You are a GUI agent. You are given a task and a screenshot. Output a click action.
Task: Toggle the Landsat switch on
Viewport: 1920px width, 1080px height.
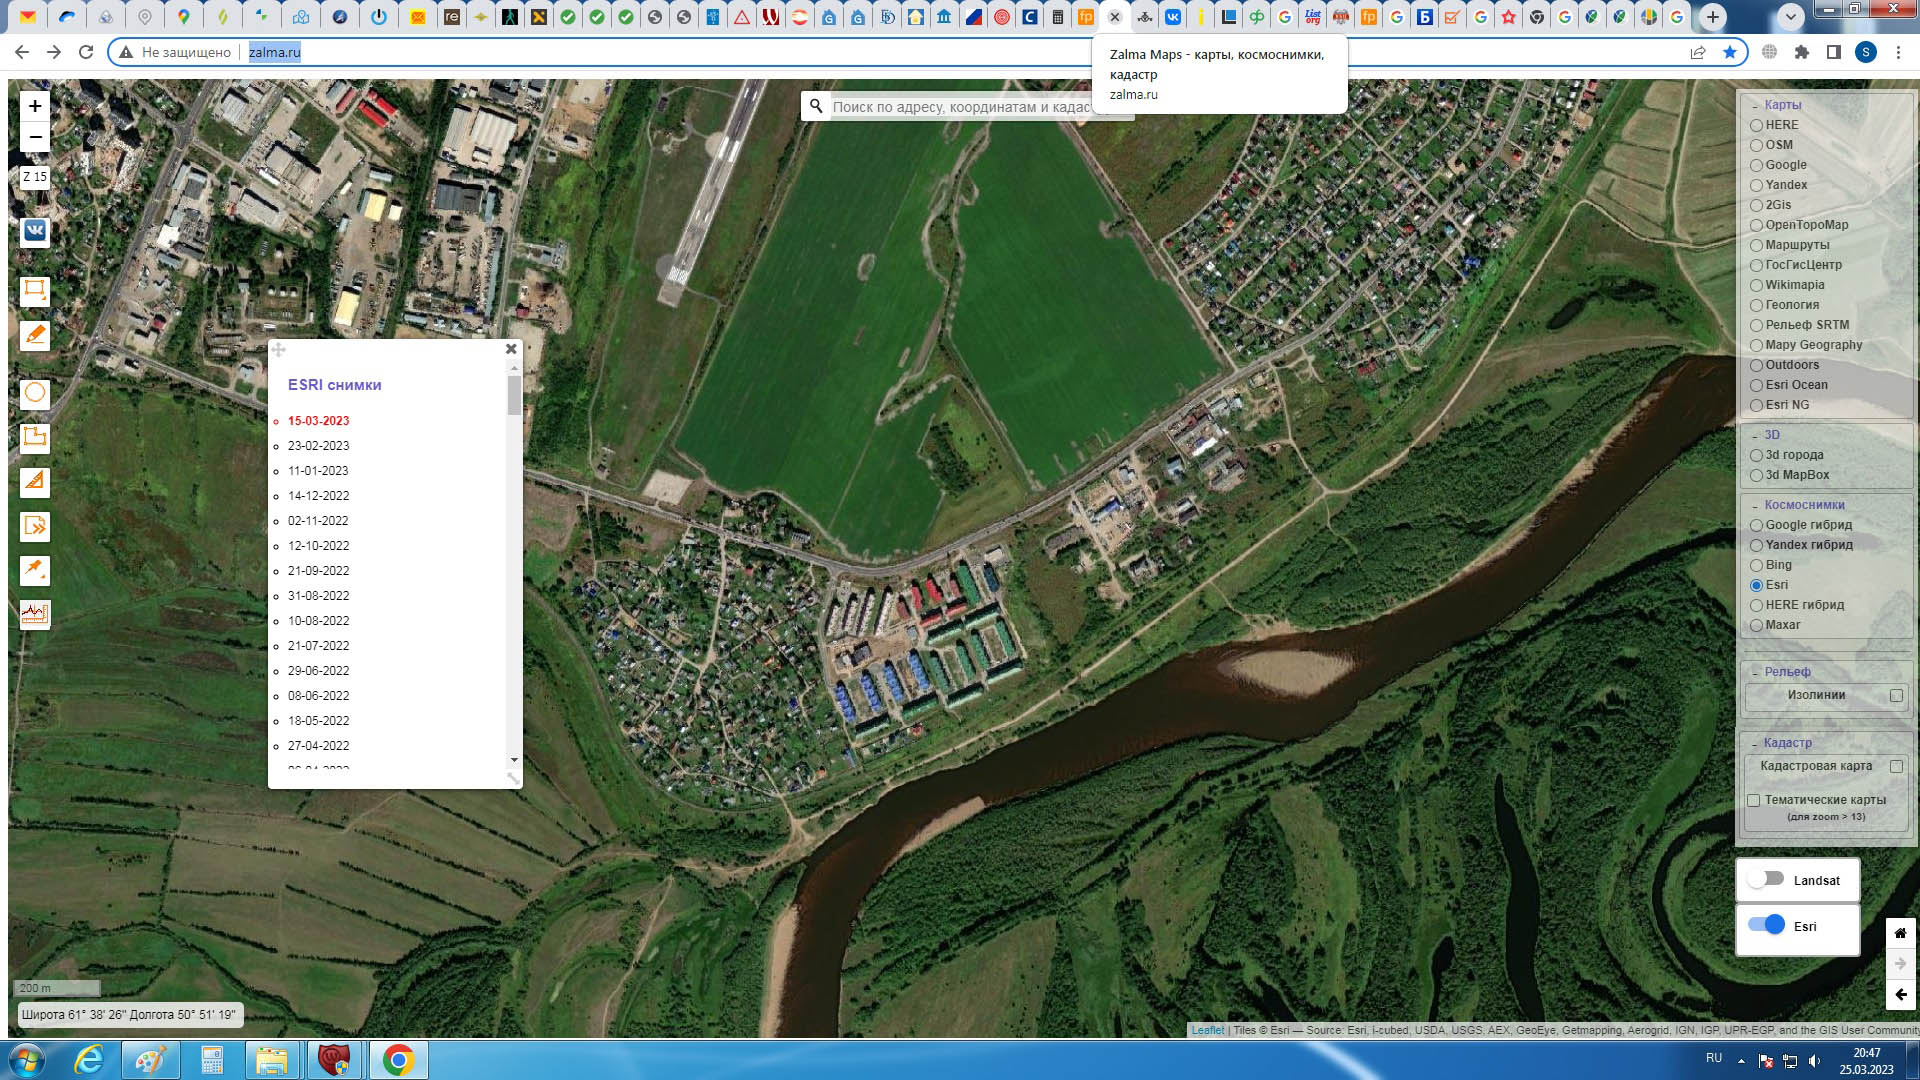coord(1766,879)
